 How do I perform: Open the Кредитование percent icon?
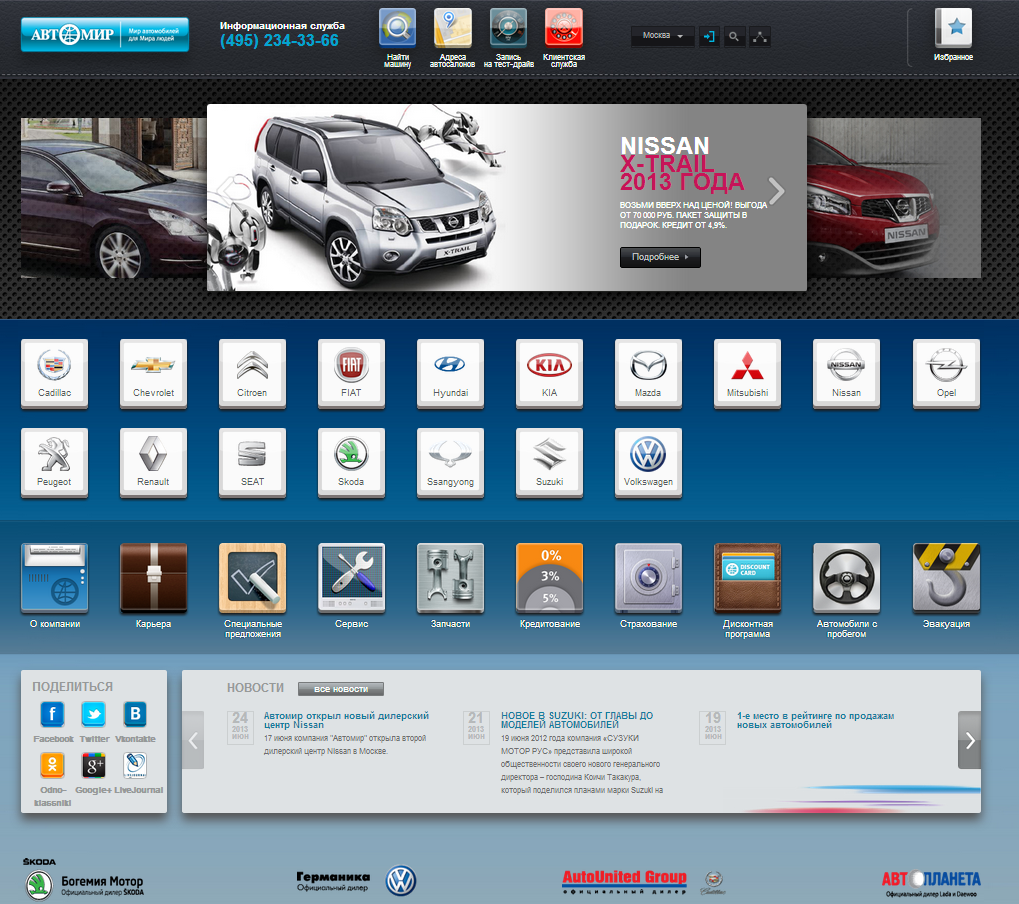[x=549, y=578]
